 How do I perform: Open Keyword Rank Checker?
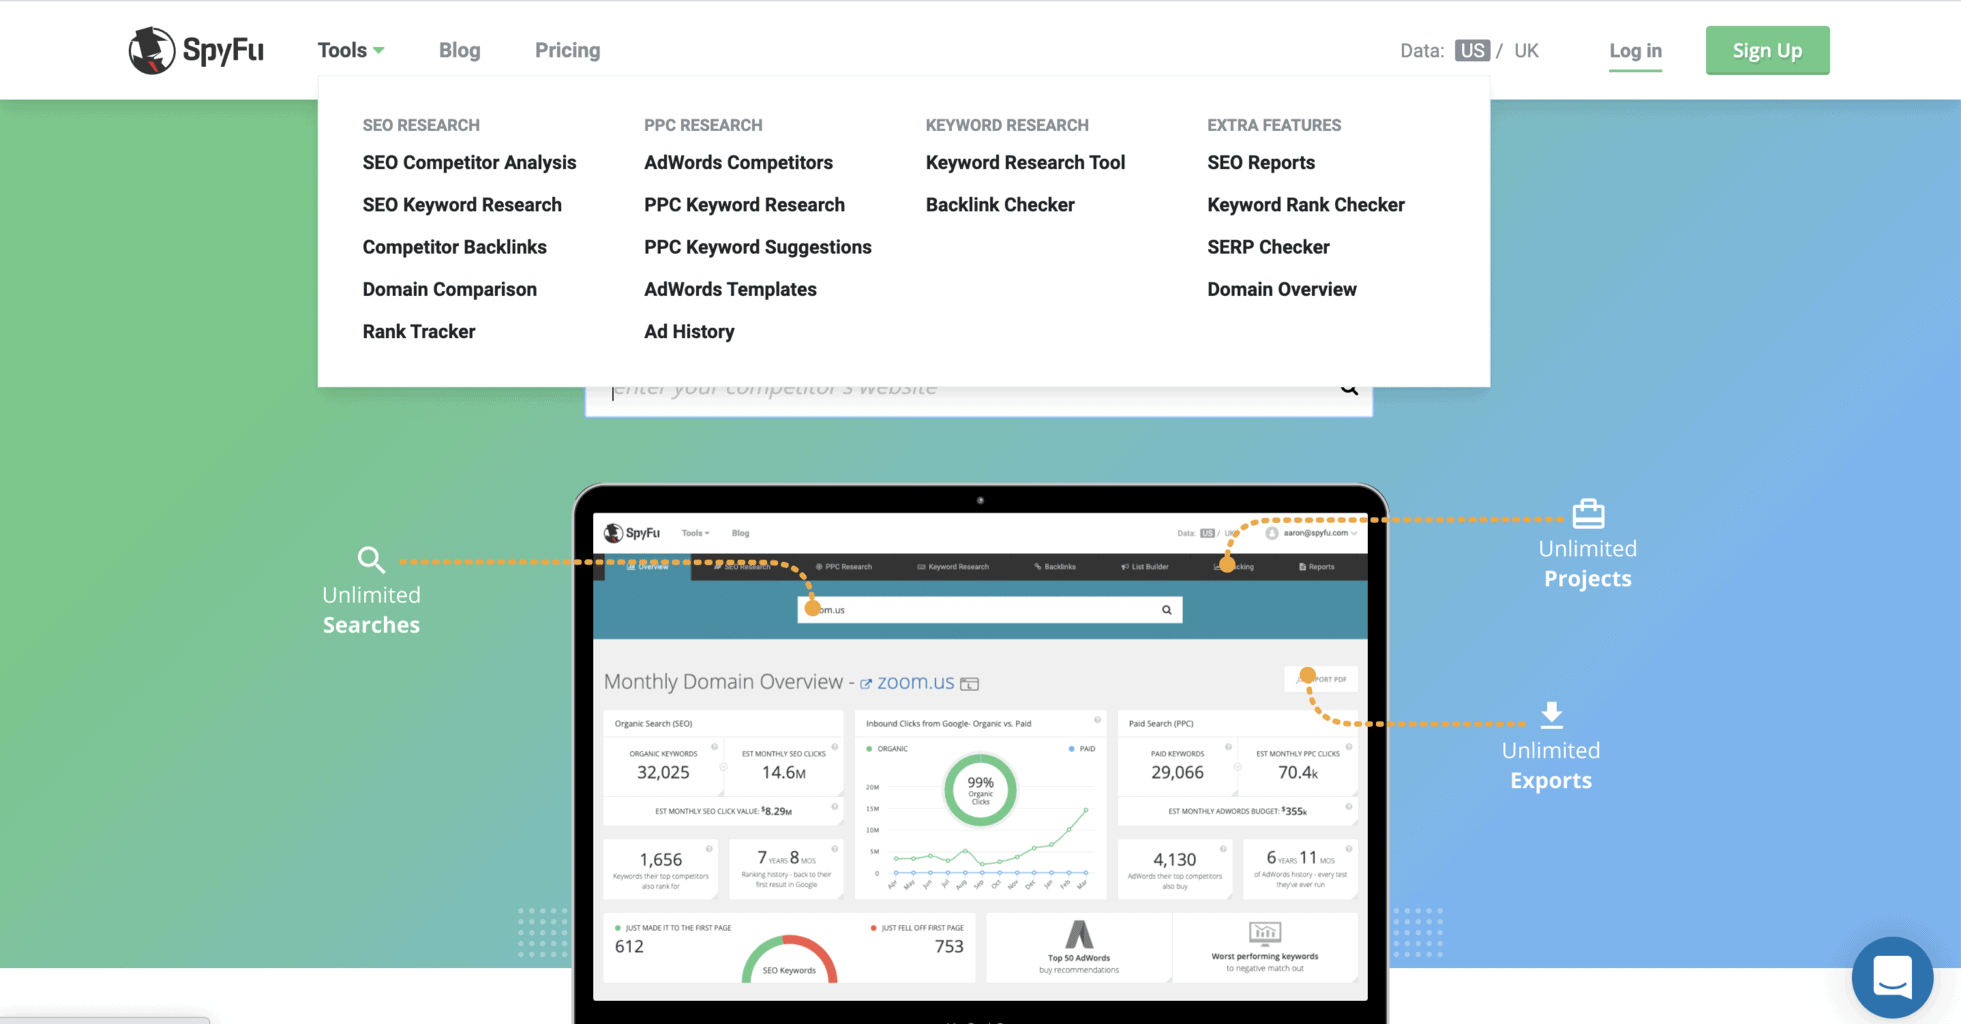(1305, 204)
